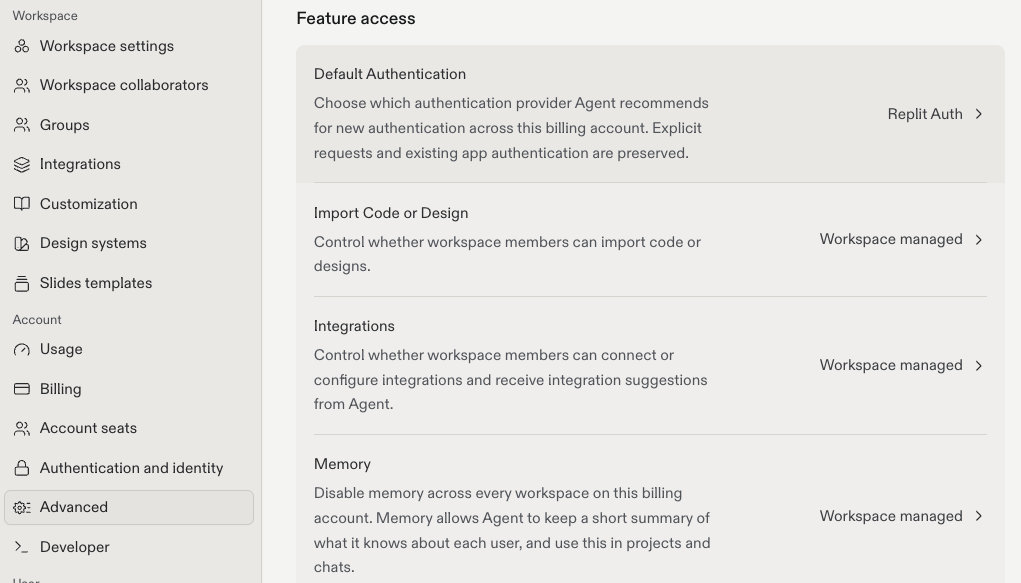The image size is (1021, 583).
Task: Click the description 'Control whether workspace members can import'
Action: (x=507, y=254)
